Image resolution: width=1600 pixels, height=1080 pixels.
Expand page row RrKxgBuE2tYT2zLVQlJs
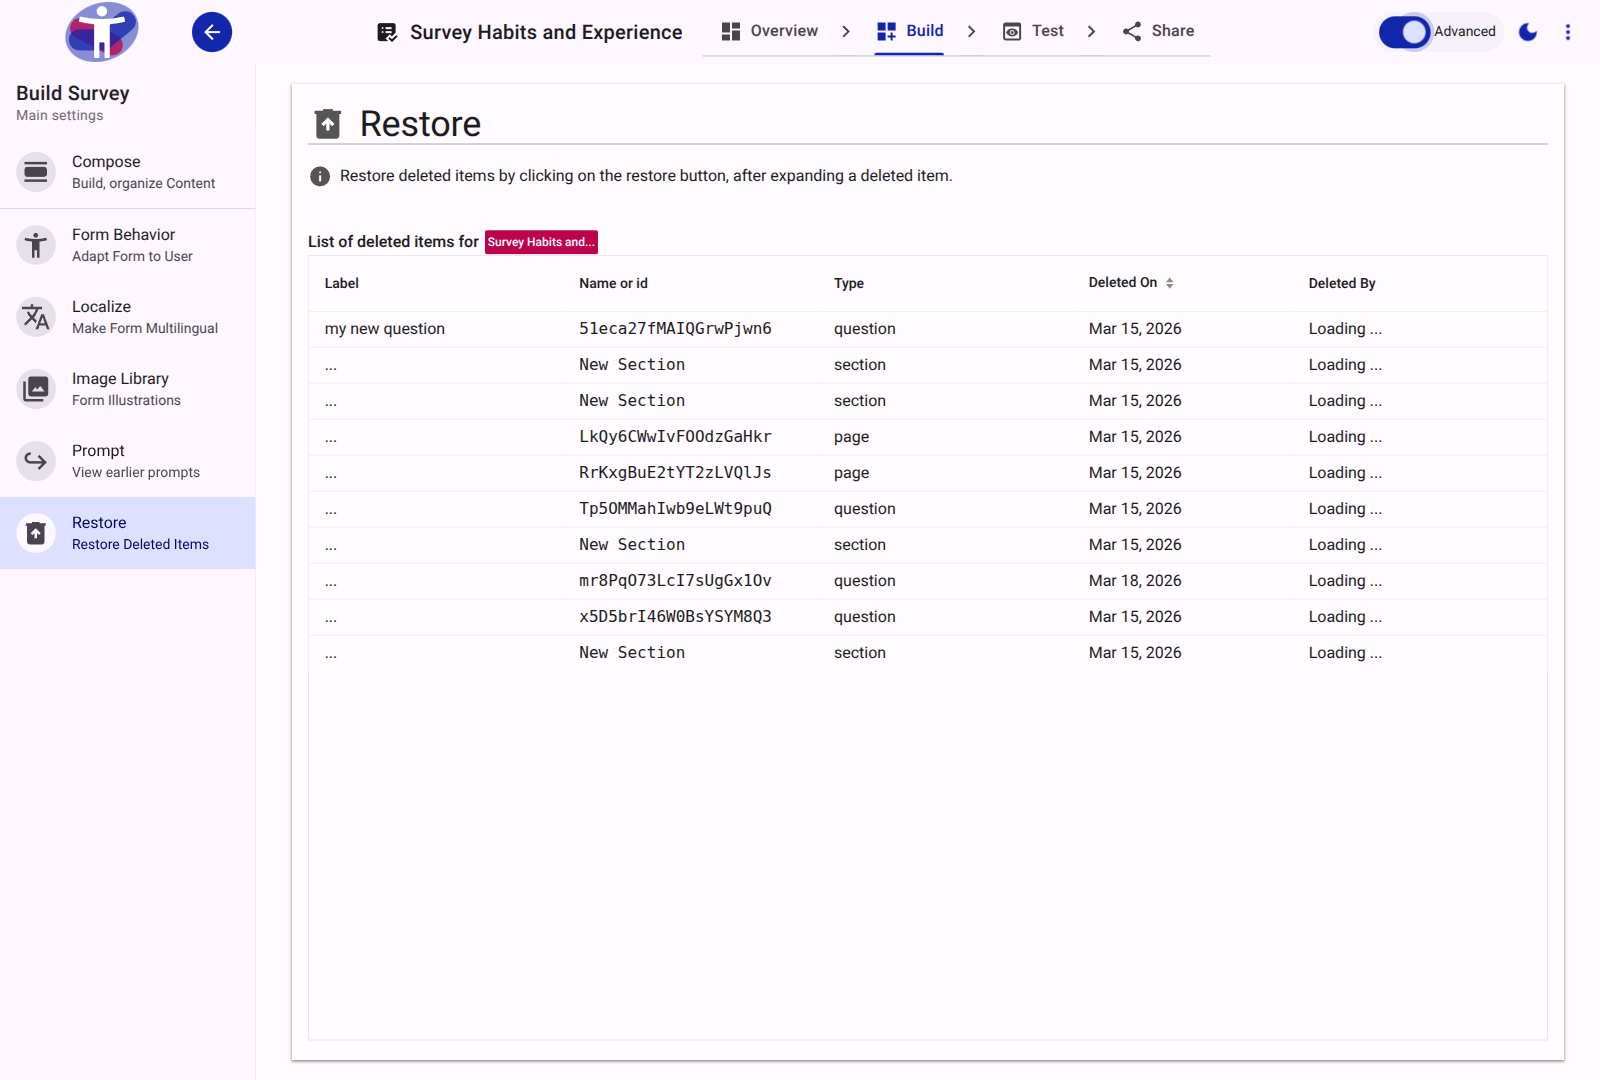928,473
